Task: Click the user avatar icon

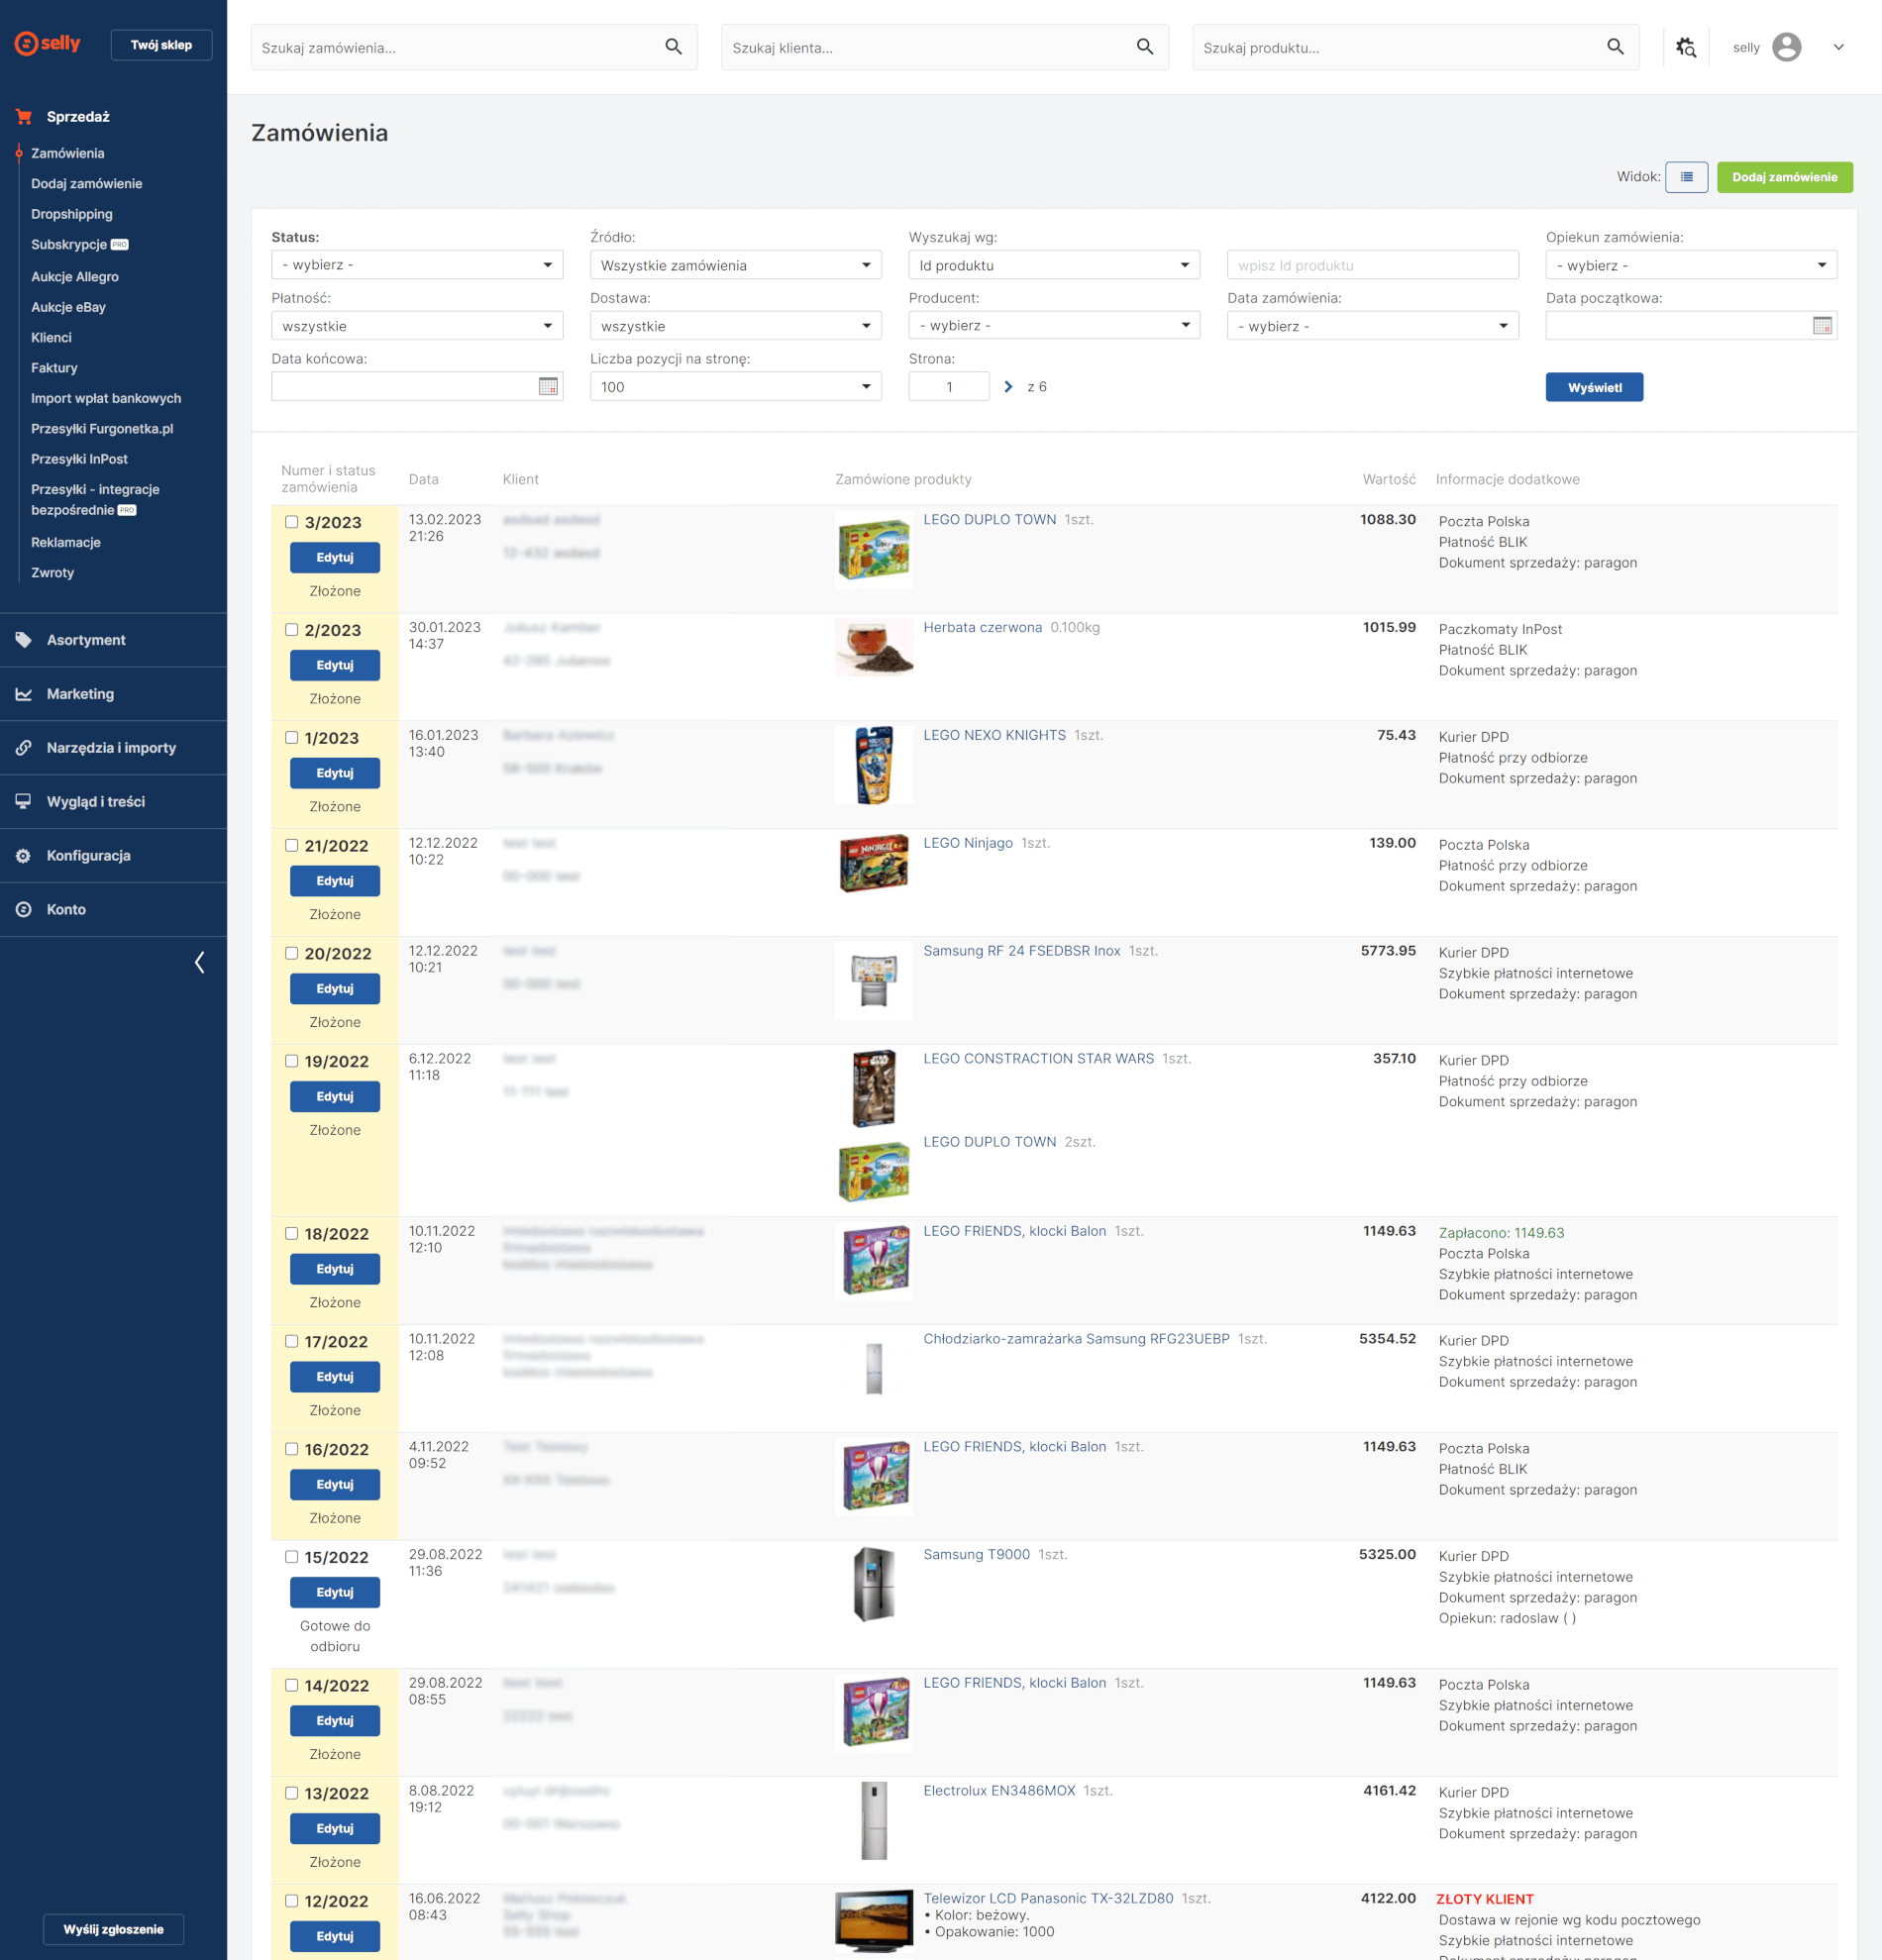Action: [1786, 47]
